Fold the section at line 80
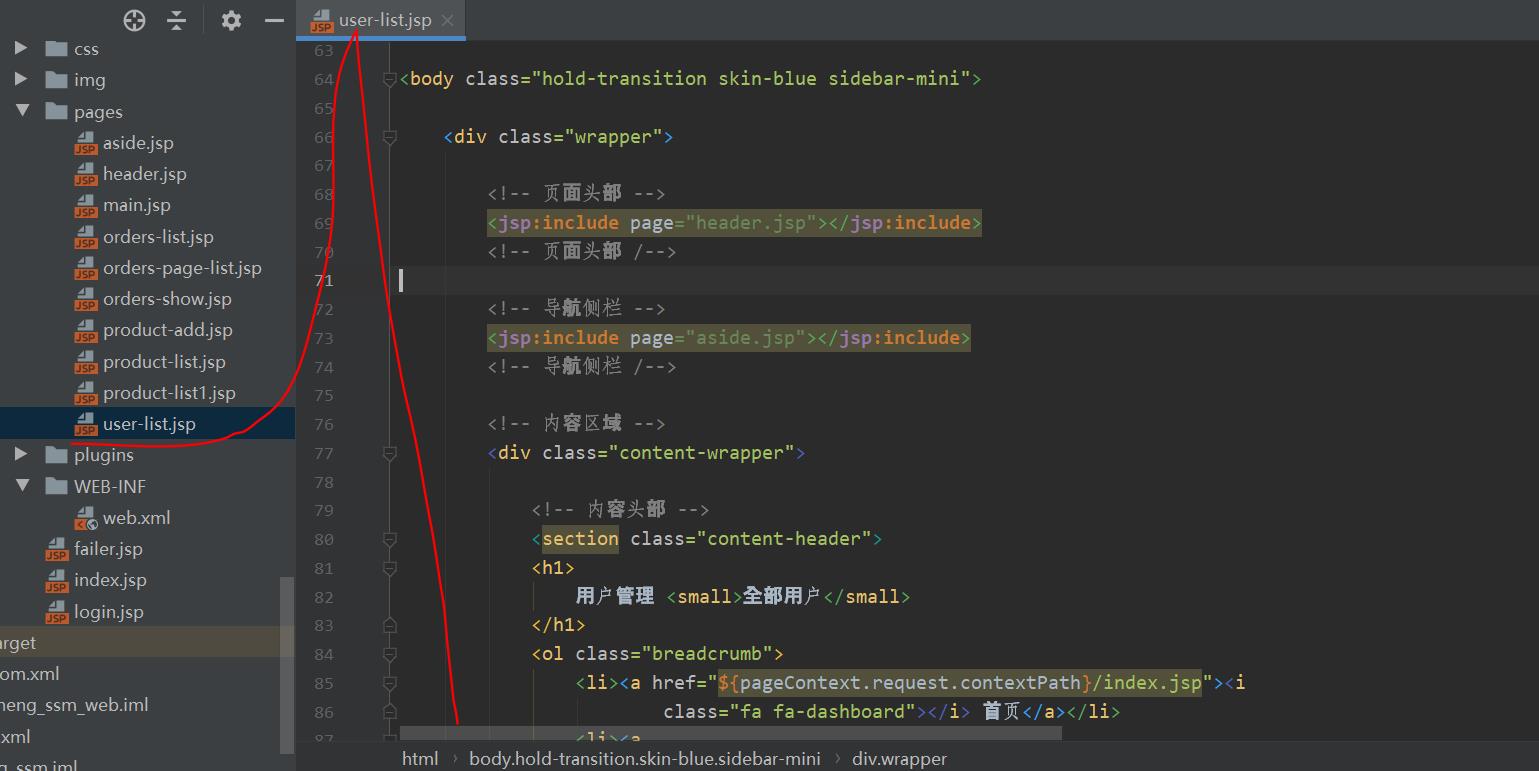Image resolution: width=1539 pixels, height=771 pixels. click(x=390, y=539)
